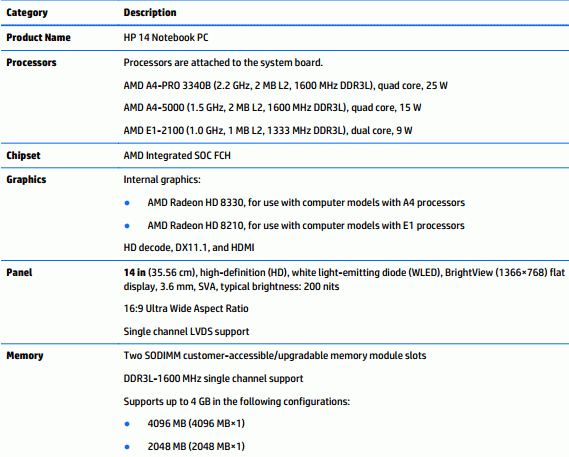Select the Panel category label

pos(19,273)
